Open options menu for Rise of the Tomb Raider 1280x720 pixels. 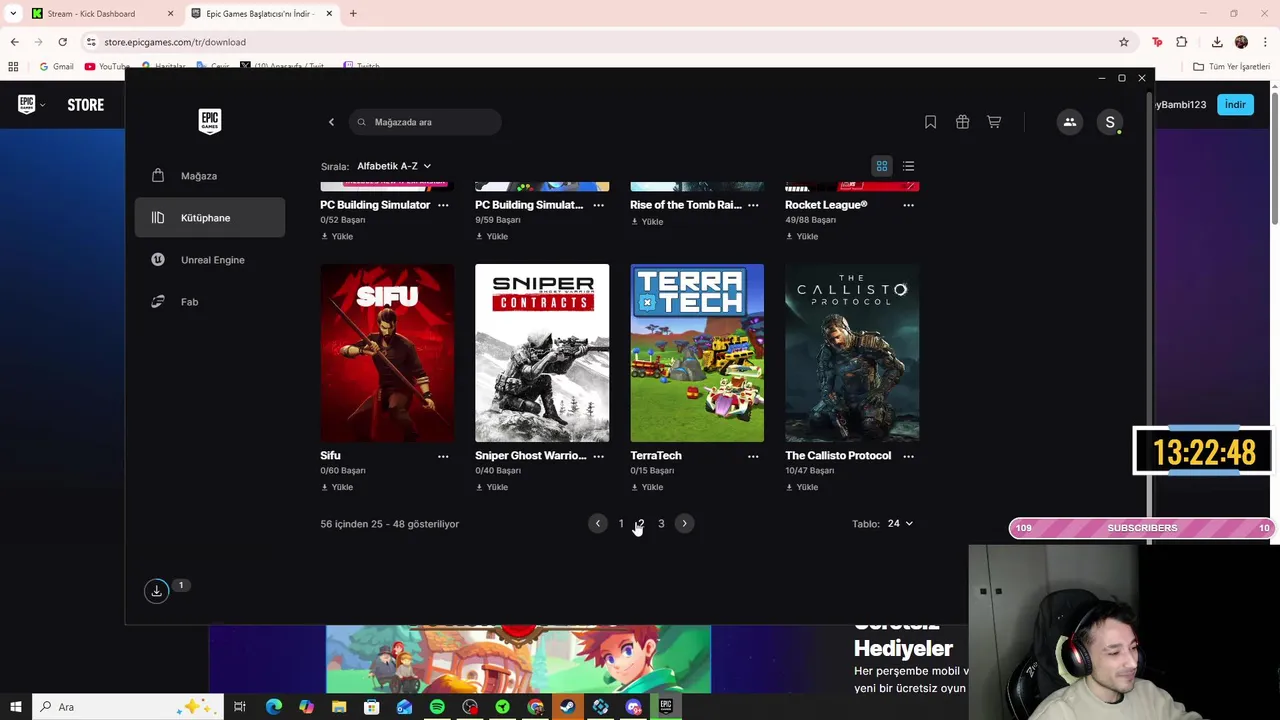click(x=753, y=205)
